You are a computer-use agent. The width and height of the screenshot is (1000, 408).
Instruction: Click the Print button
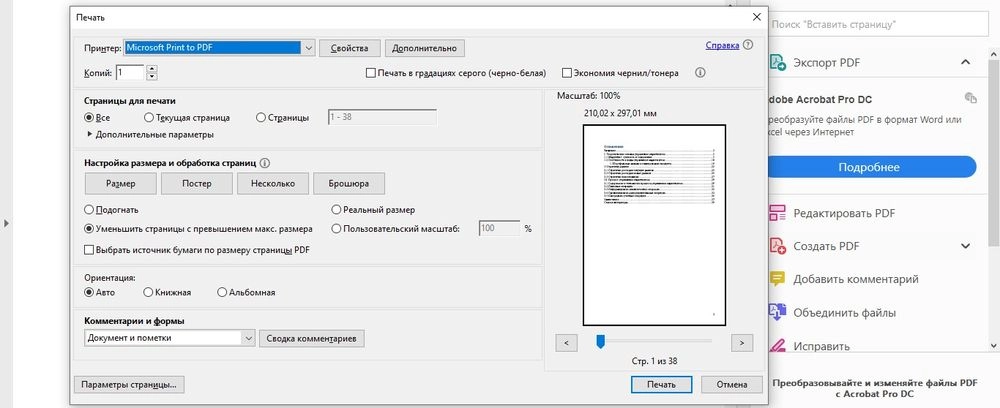pos(661,384)
